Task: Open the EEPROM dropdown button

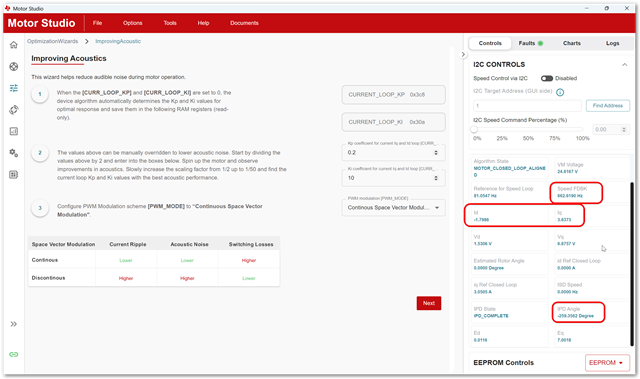Action: [607, 363]
